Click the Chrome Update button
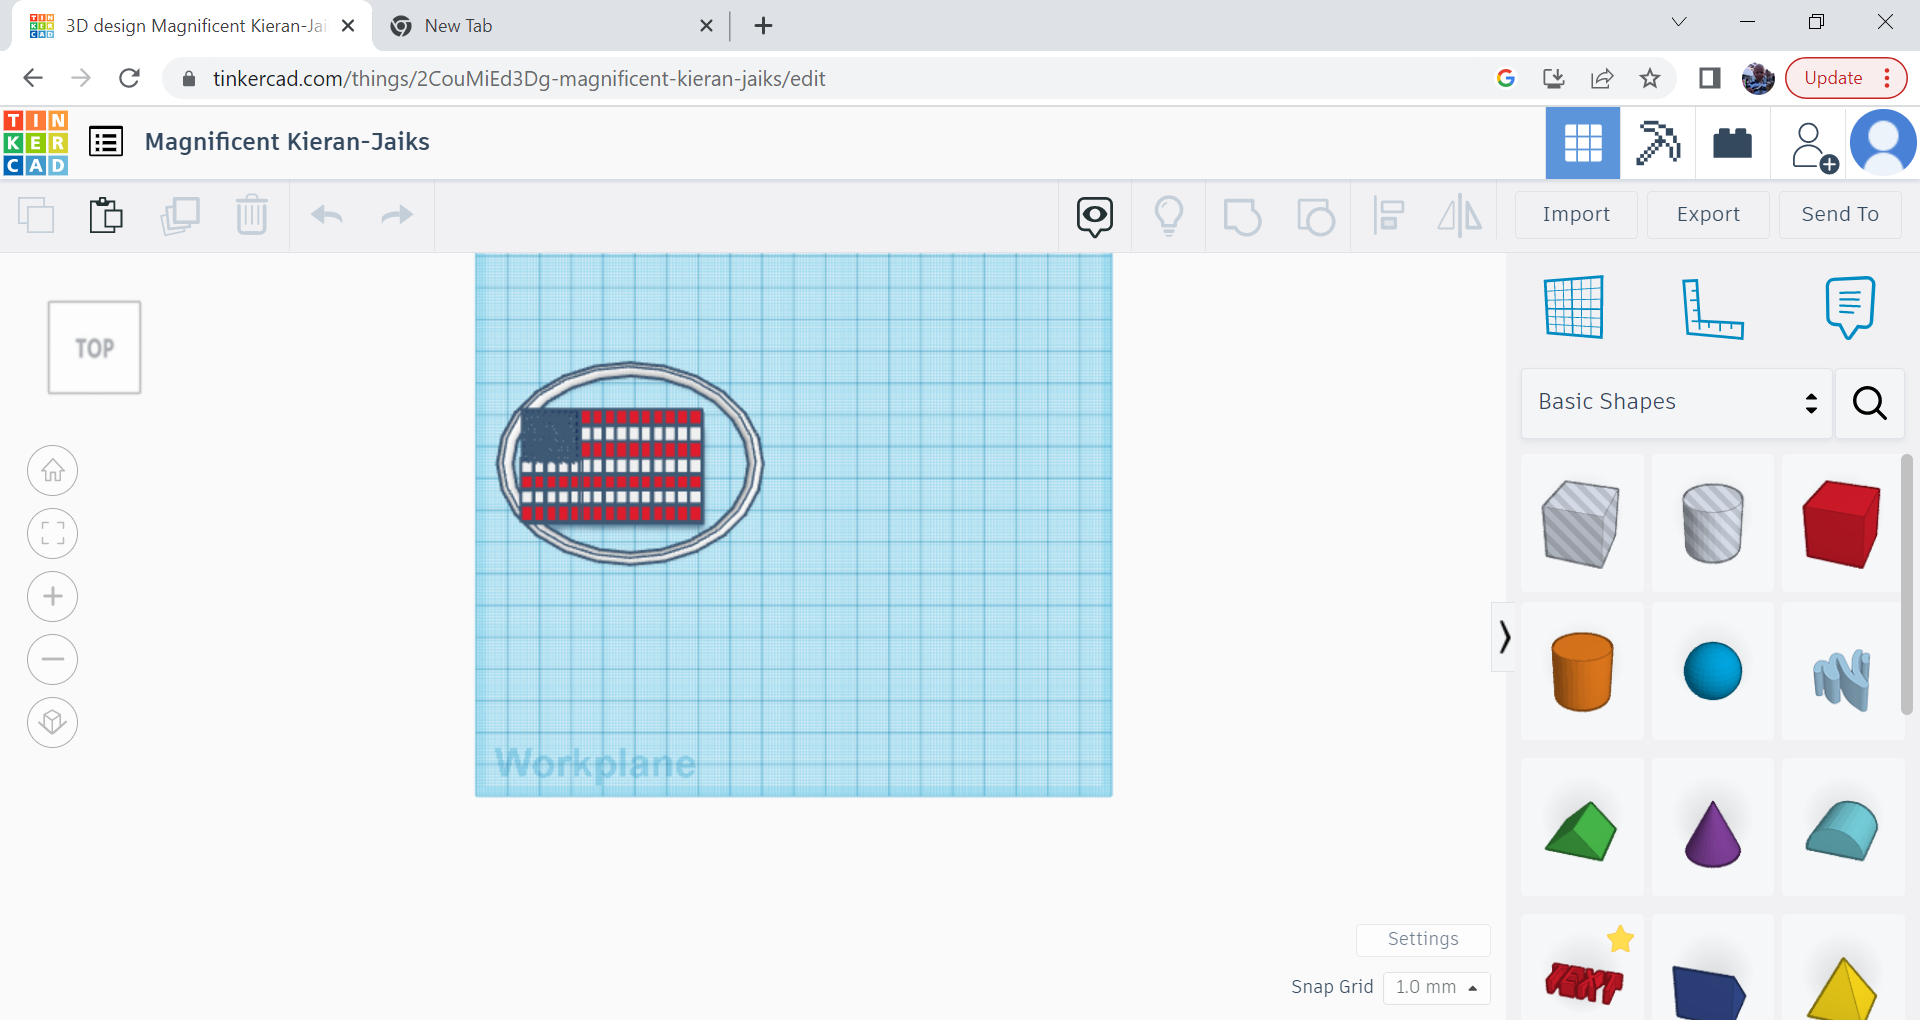Image resolution: width=1920 pixels, height=1020 pixels. point(1846,78)
